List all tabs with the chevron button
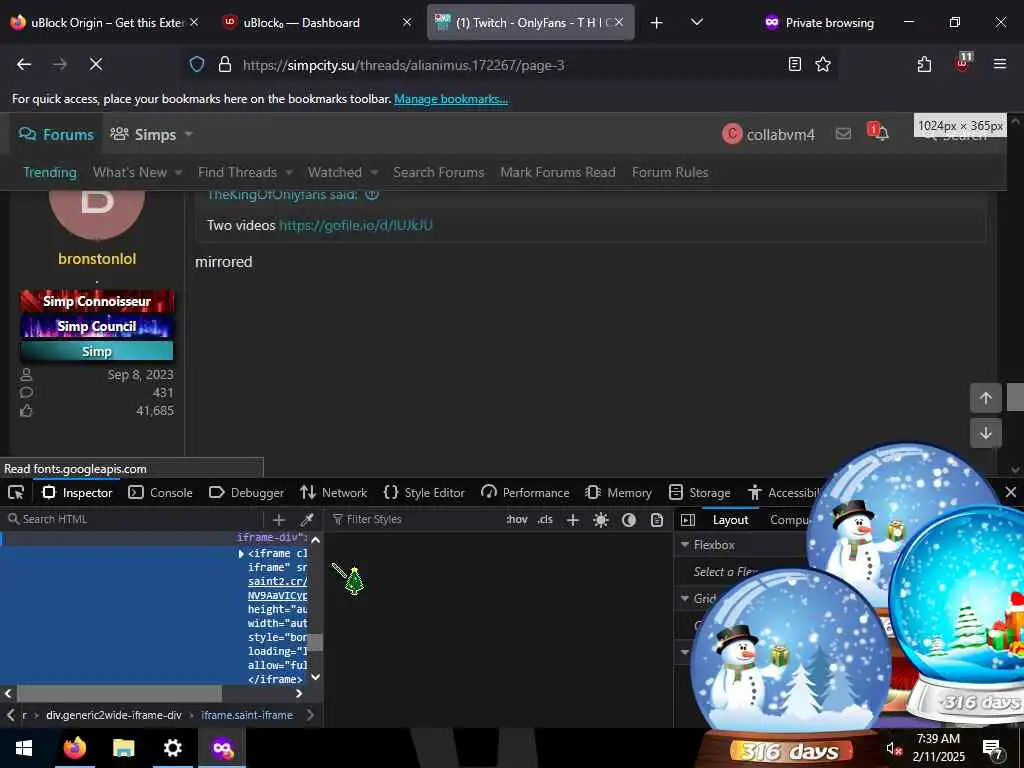The width and height of the screenshot is (1024, 768). coord(697,22)
